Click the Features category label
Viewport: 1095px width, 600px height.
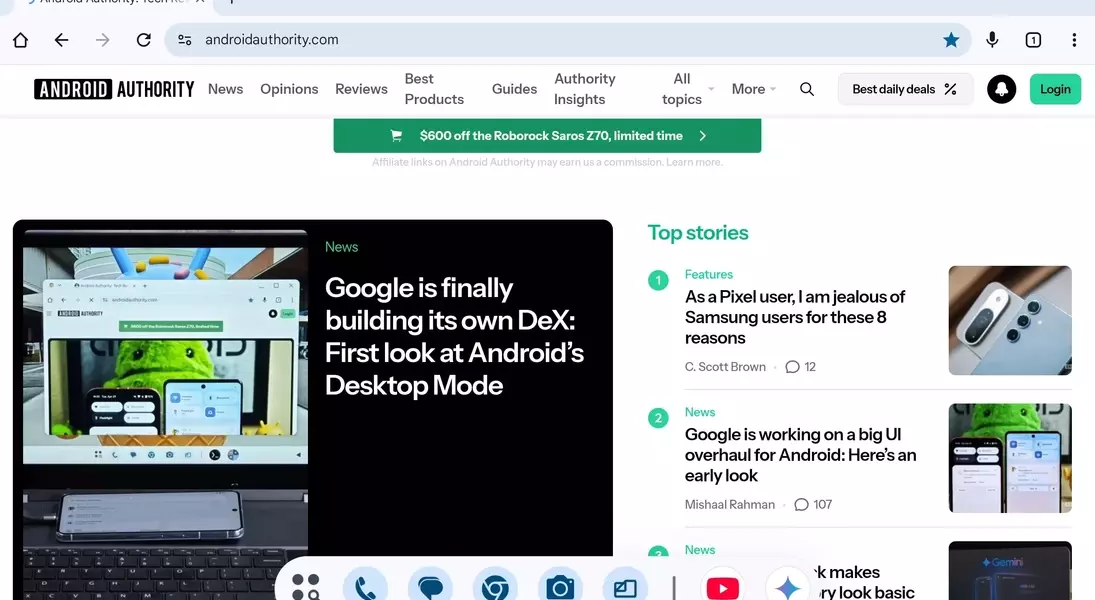click(x=709, y=275)
